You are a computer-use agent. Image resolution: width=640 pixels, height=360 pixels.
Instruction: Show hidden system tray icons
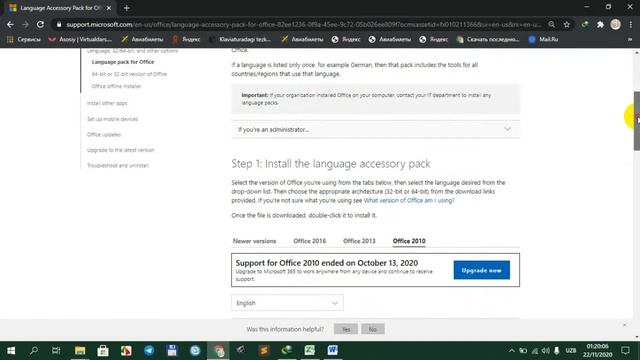pos(511,350)
